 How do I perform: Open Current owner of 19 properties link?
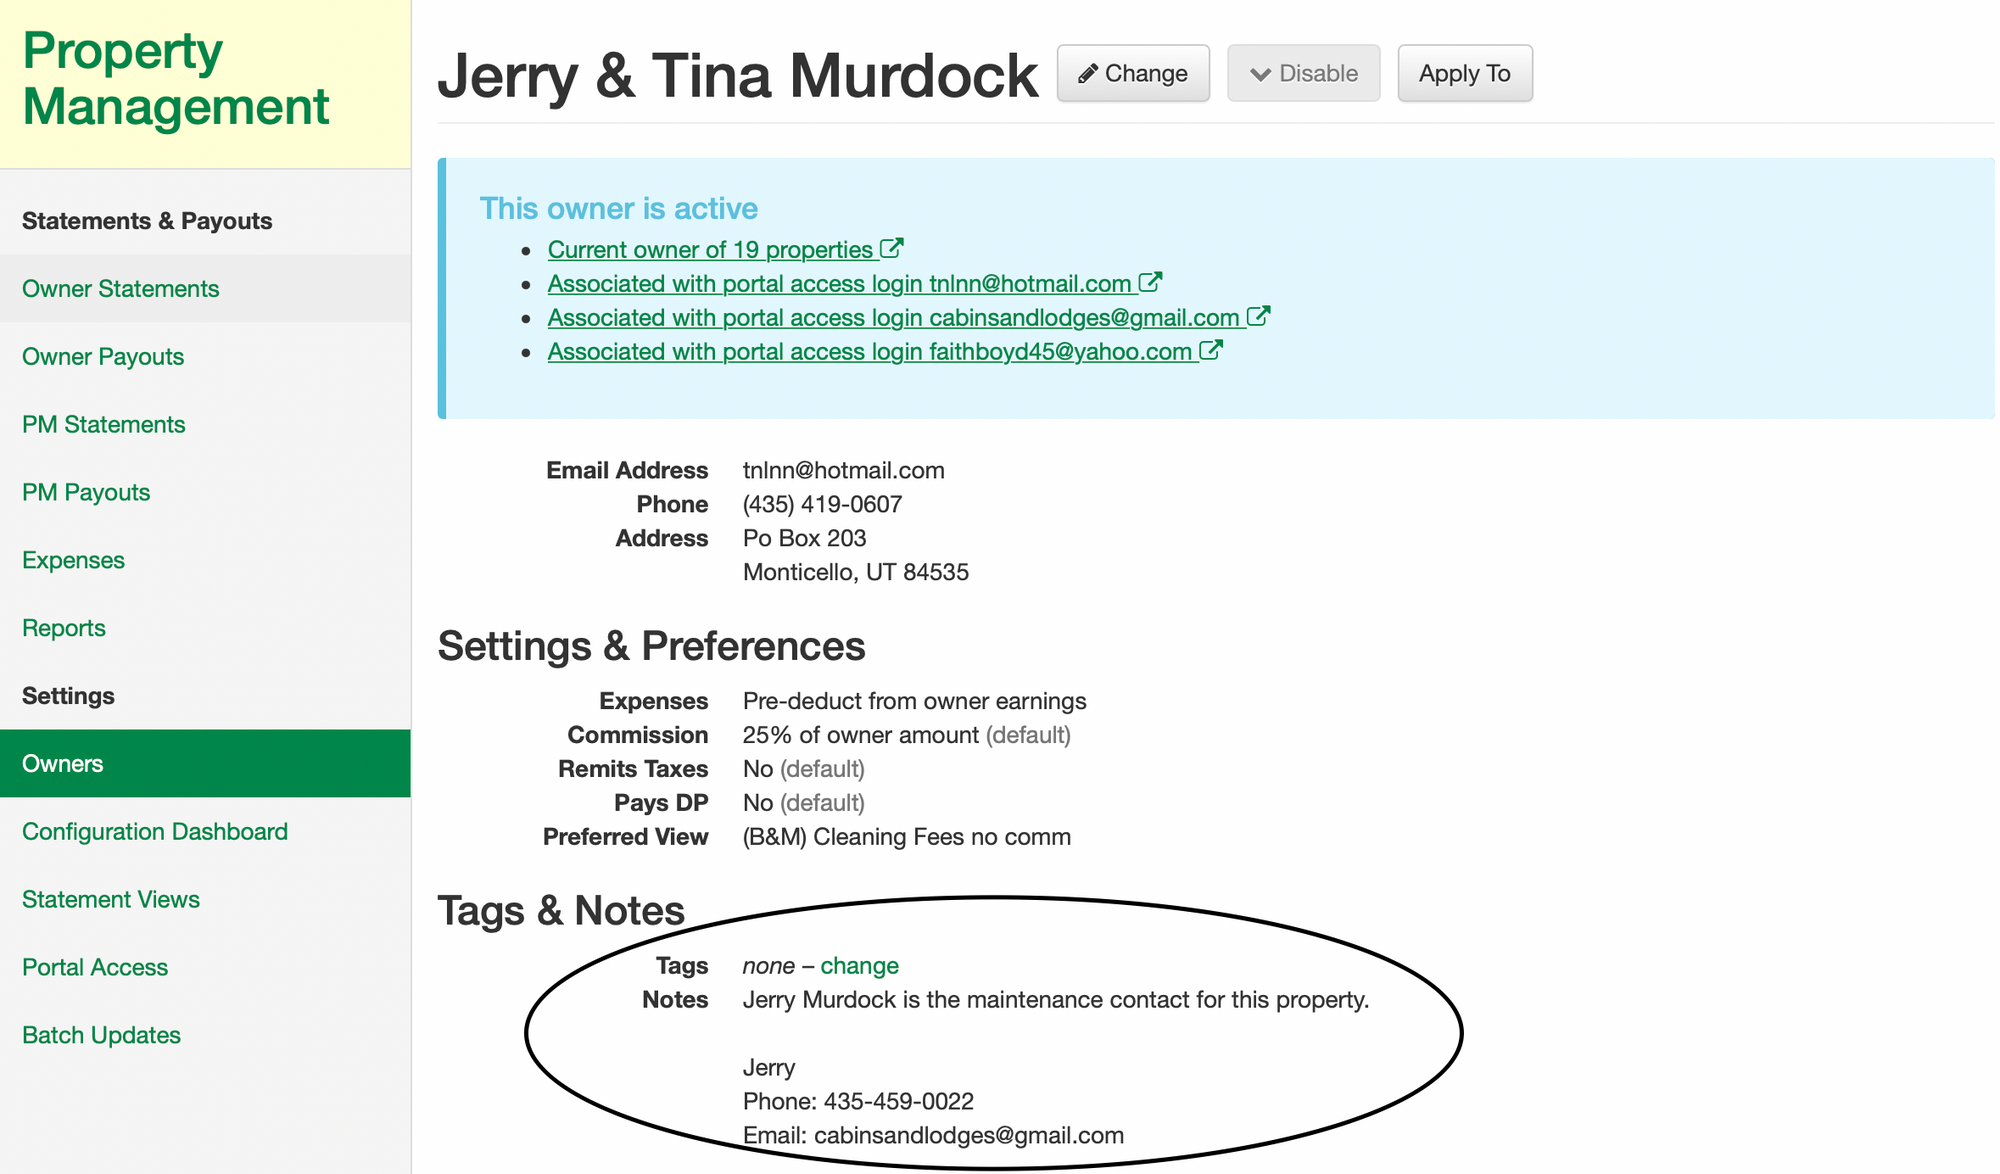click(710, 250)
